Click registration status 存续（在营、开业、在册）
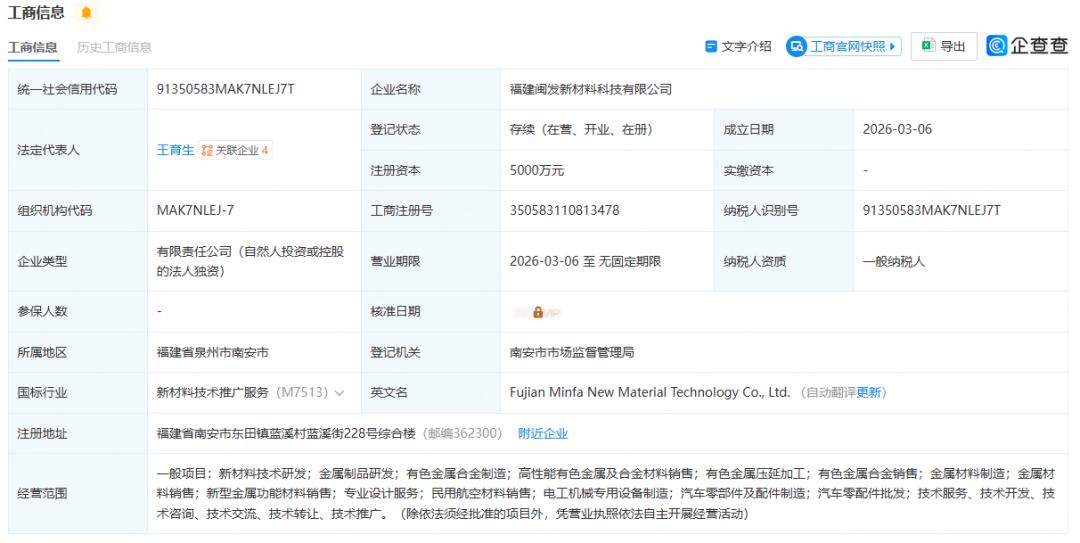The height and width of the screenshot is (543, 1080). click(581, 130)
